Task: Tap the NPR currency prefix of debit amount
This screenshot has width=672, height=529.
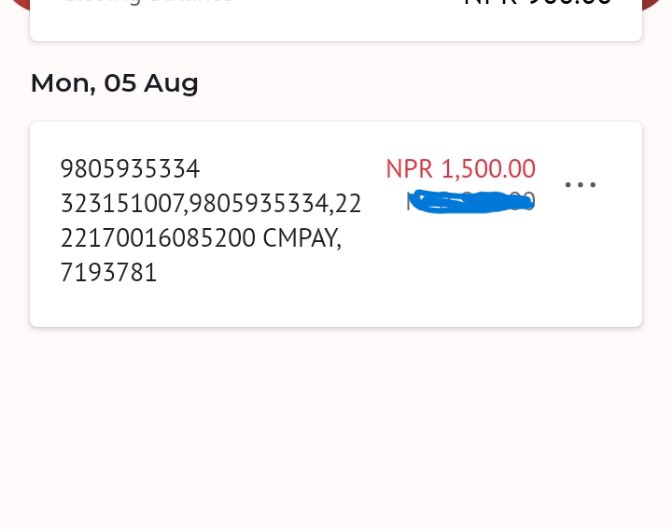Action: 409,169
